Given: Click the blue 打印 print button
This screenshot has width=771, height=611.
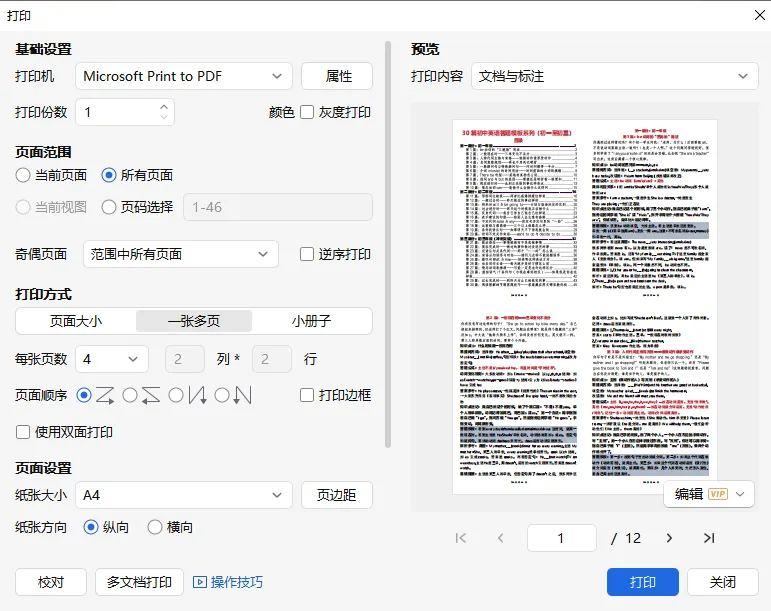Looking at the screenshot, I should (643, 582).
